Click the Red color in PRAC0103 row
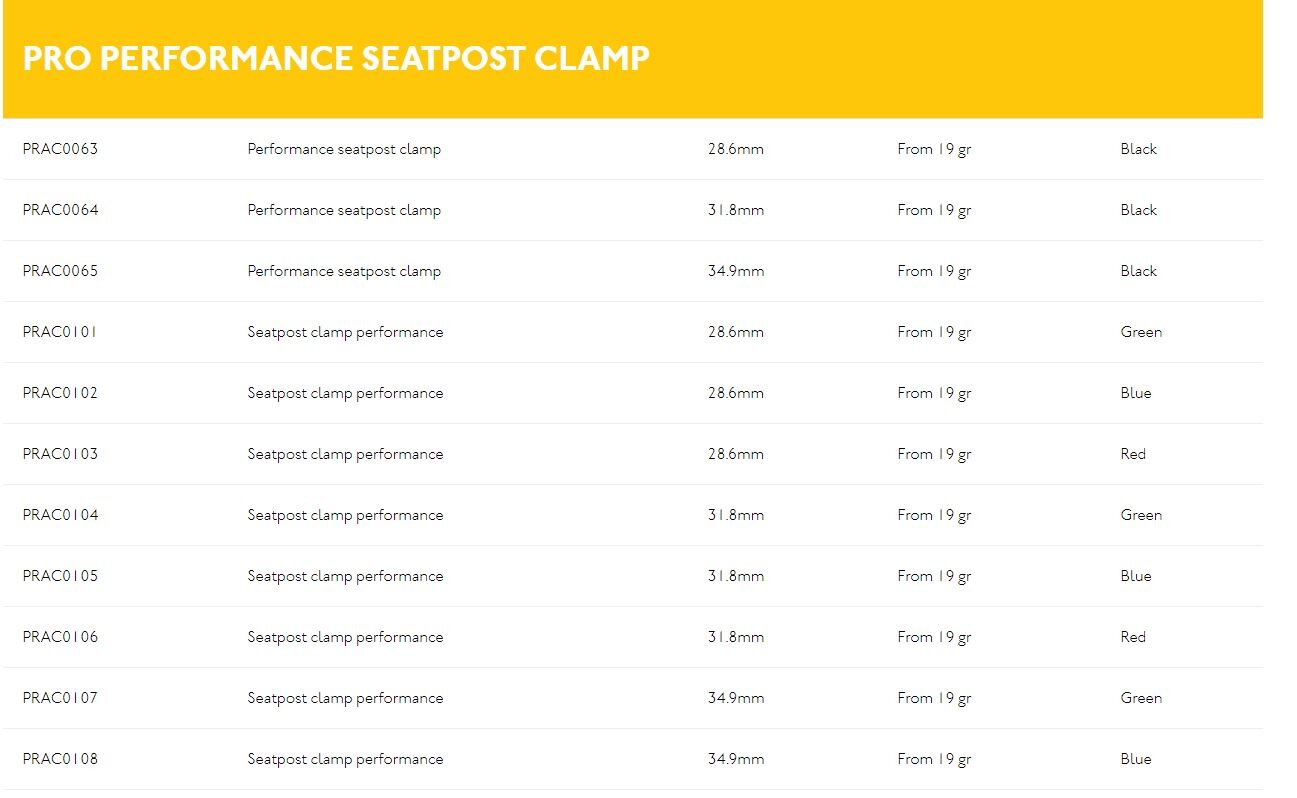This screenshot has width=1297, height=798. tap(1133, 454)
